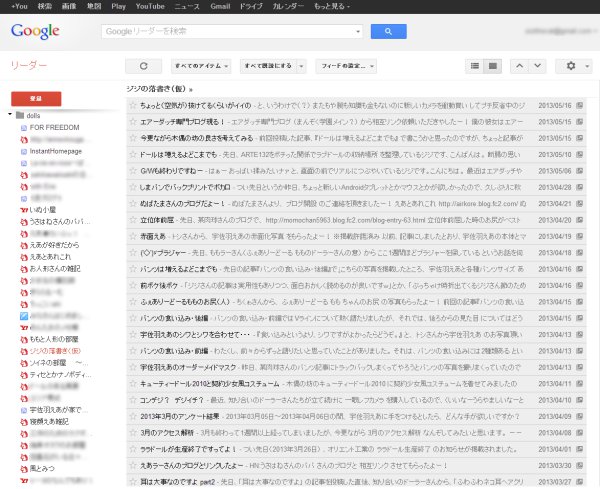Click feed icon next to FOR FREEDOM

24,128
